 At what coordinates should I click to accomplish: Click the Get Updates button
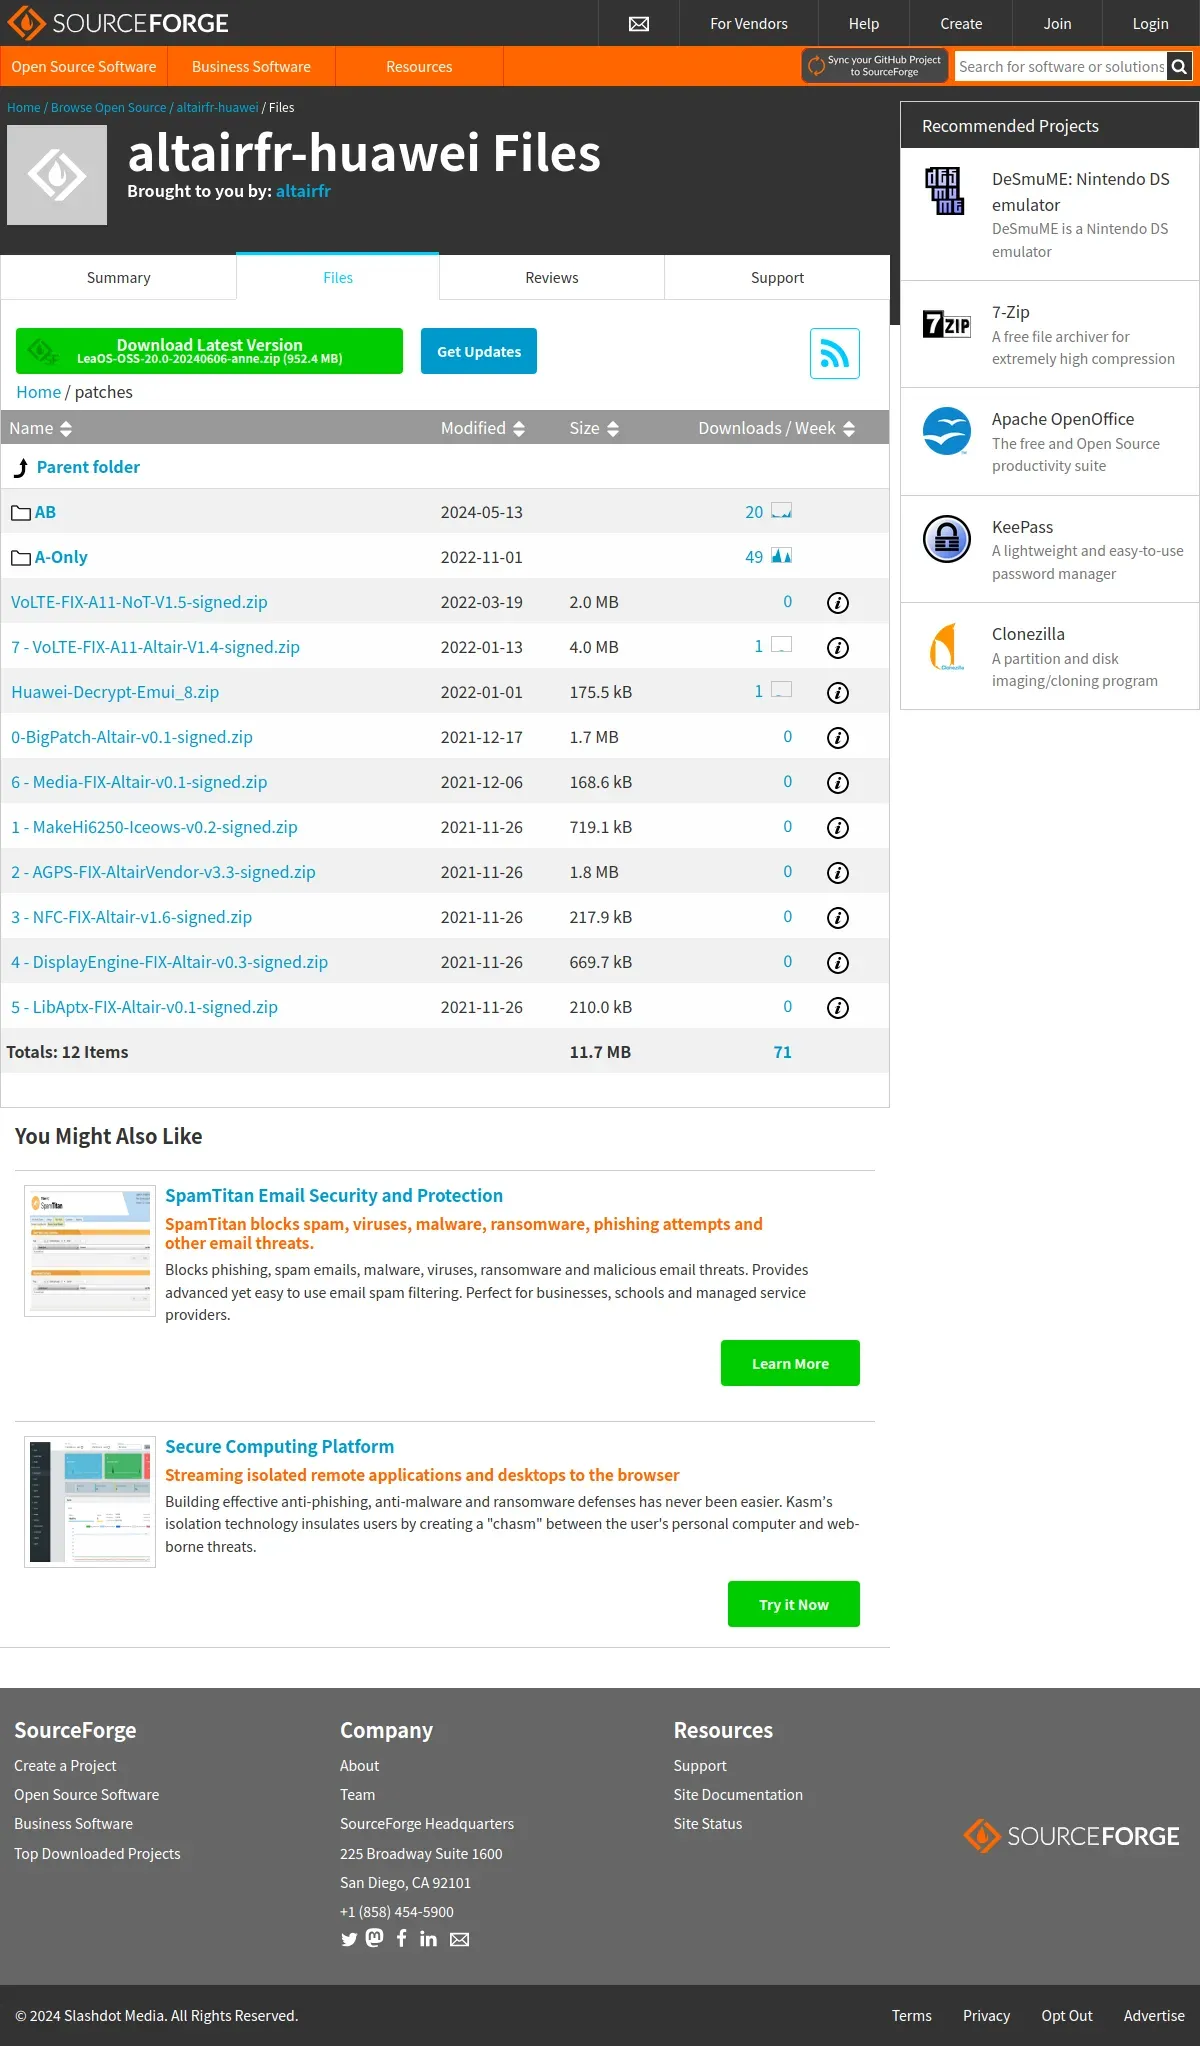[x=479, y=351]
